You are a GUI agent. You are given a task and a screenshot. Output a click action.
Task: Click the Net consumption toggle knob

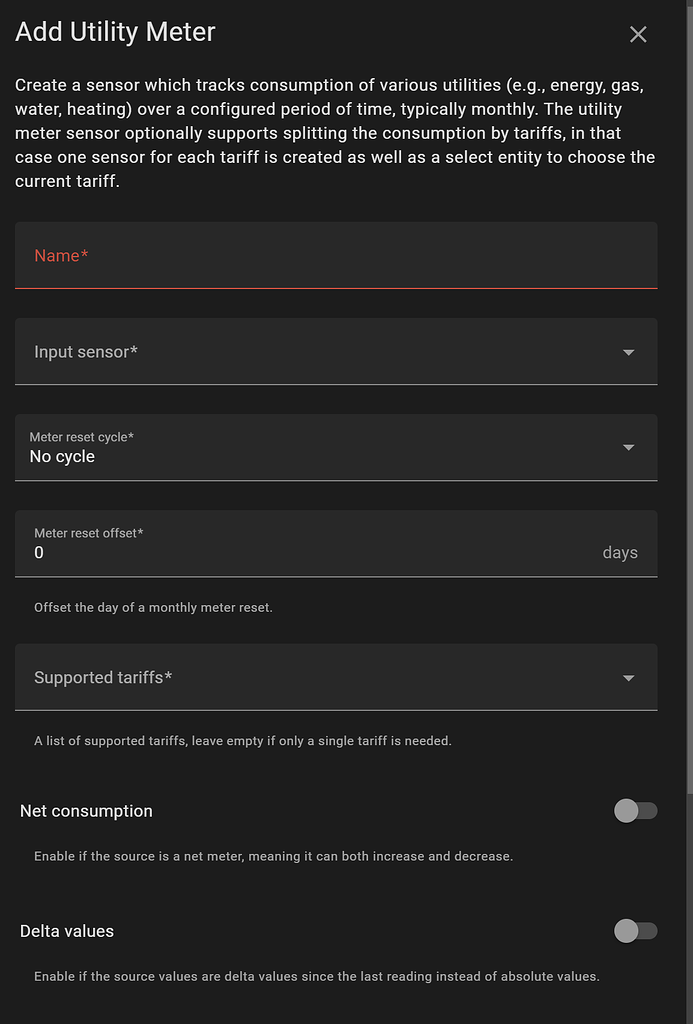627,811
